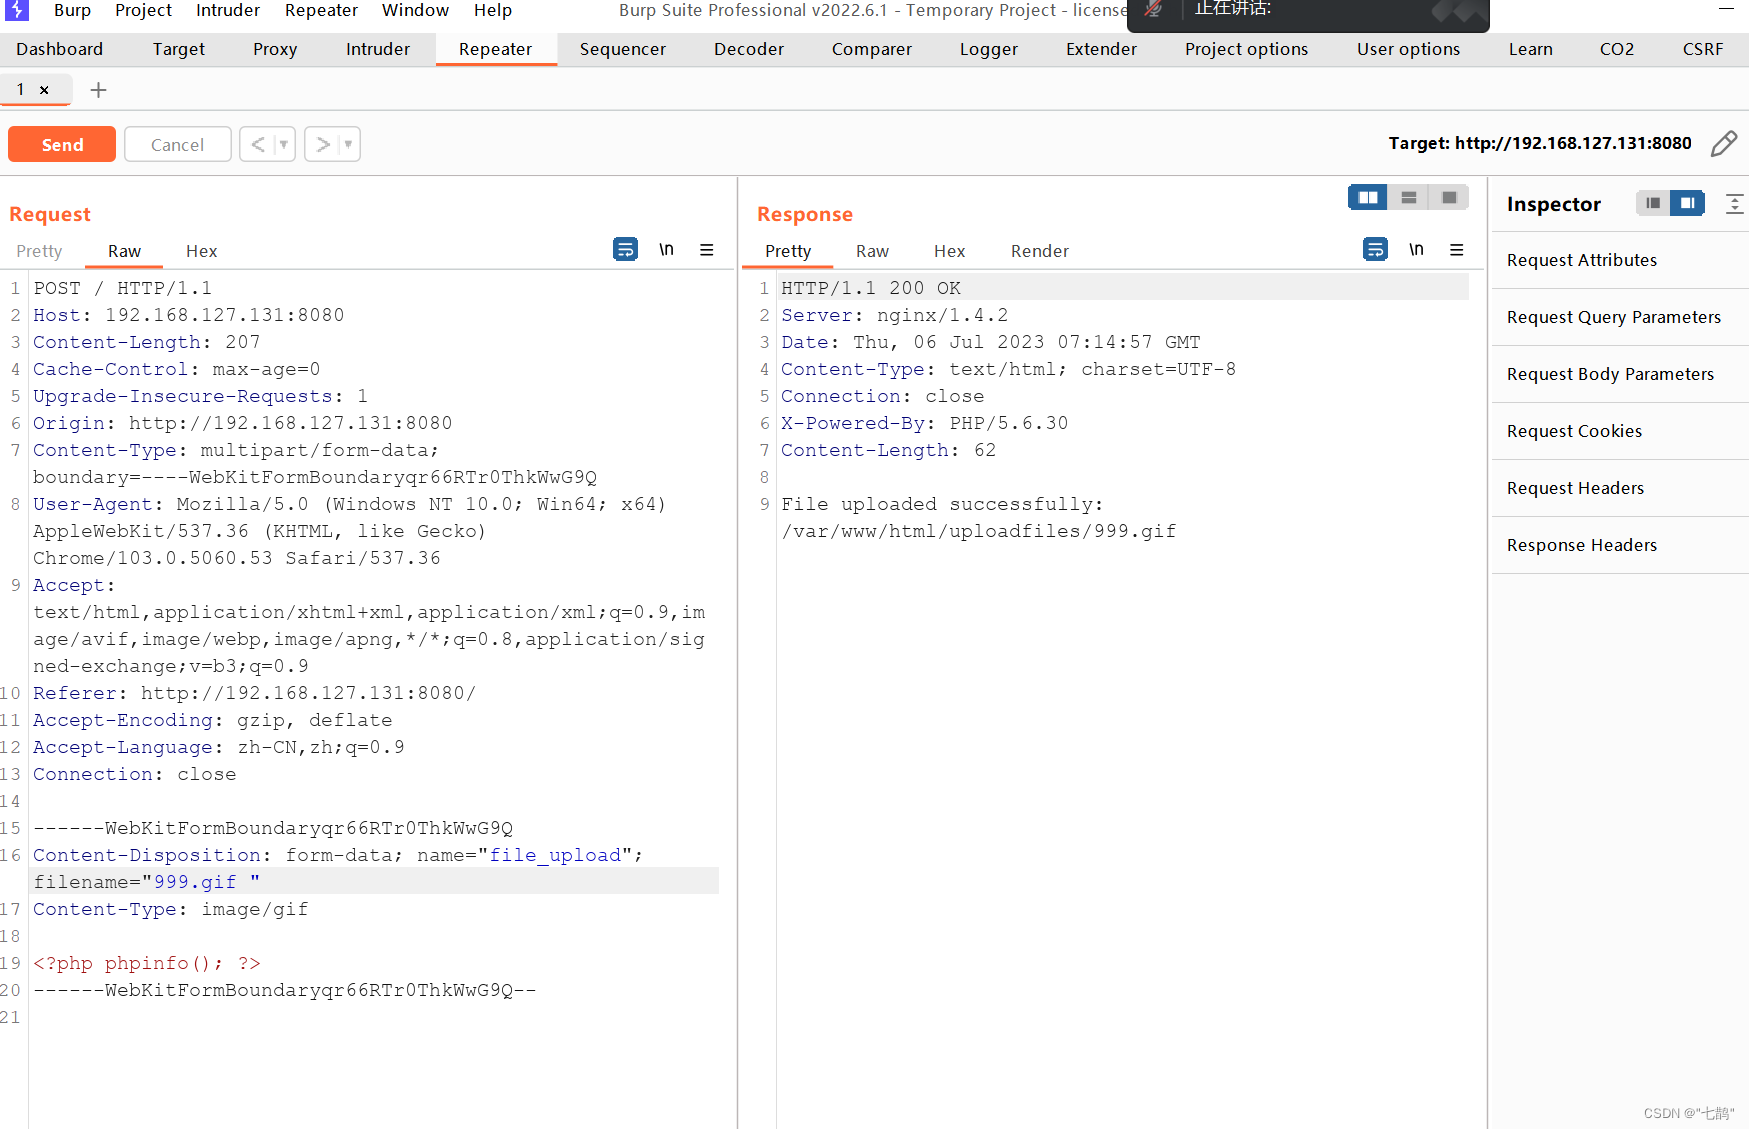Expand Request Body Parameters section
The image size is (1749, 1129).
1620,374
